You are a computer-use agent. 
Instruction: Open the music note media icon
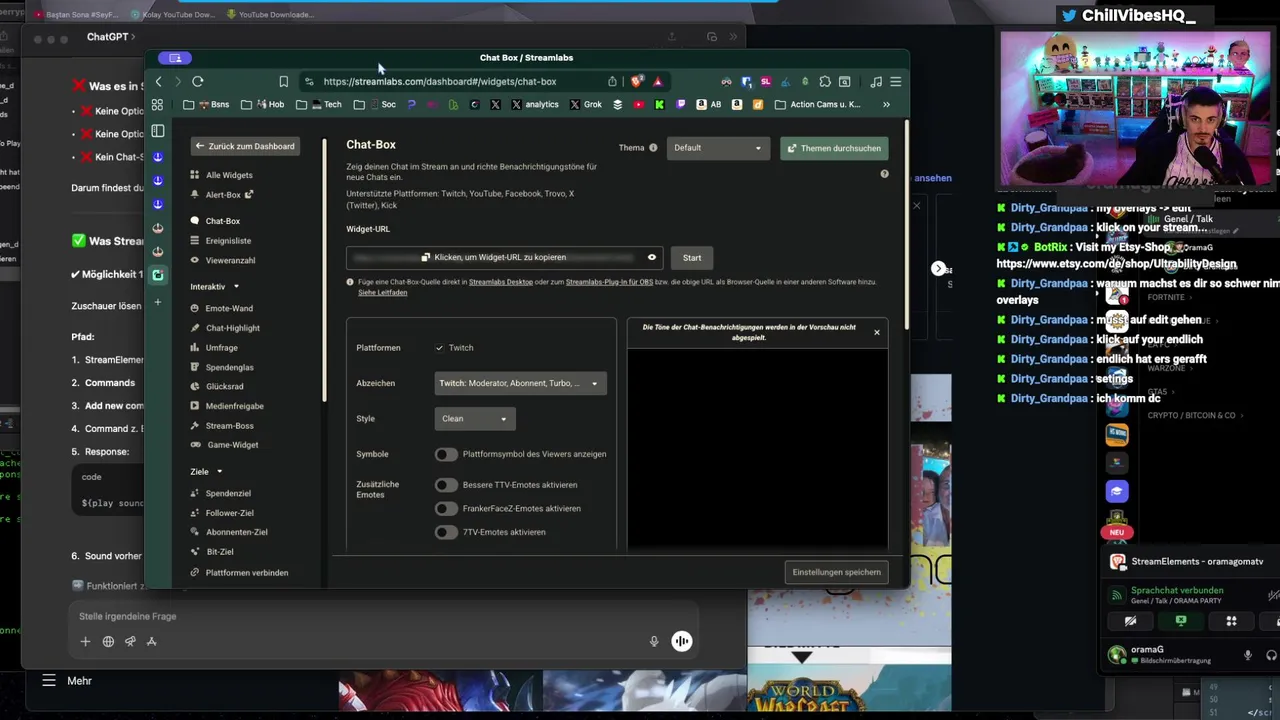click(x=876, y=82)
